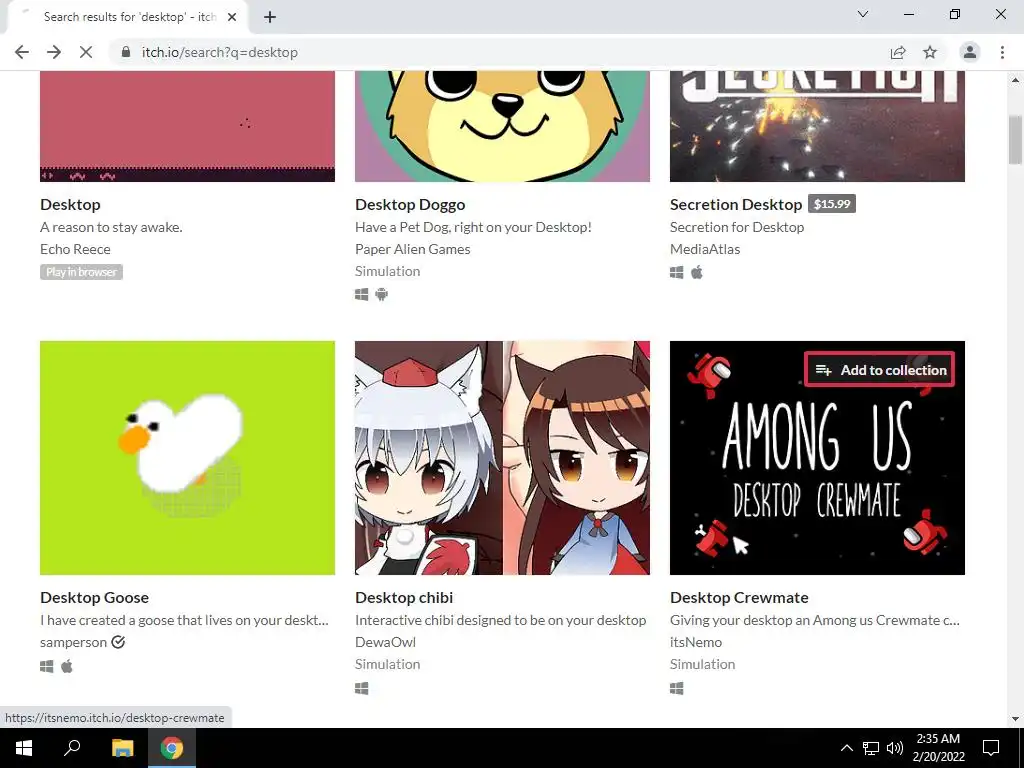Image resolution: width=1024 pixels, height=768 pixels.
Task: Select the 'Search results for desktop' tab
Action: [129, 17]
